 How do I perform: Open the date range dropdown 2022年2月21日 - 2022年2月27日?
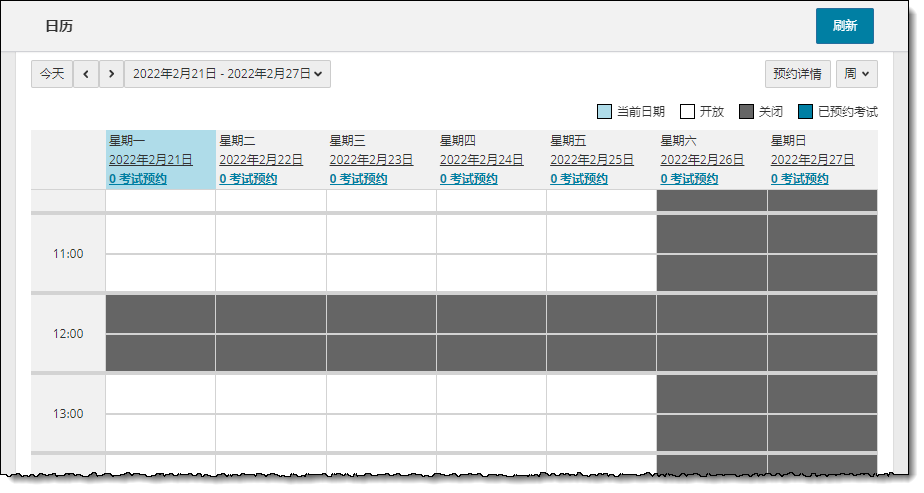click(x=227, y=74)
